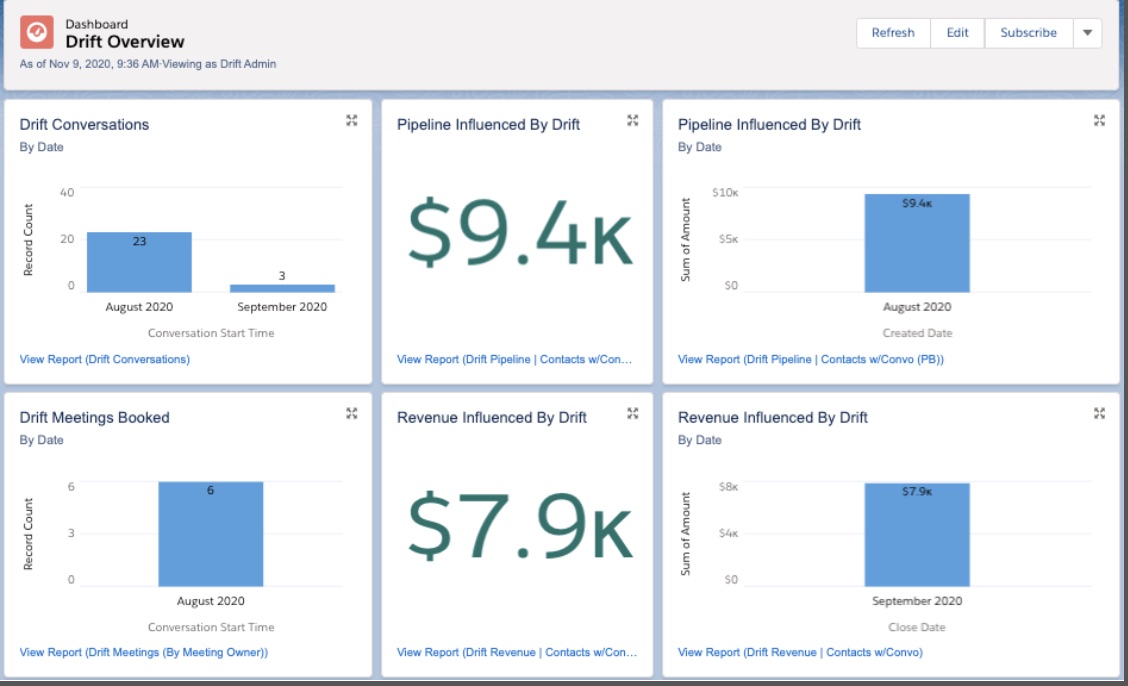The image size is (1128, 686).
Task: Click the $9.4K pipeline bar
Action: pos(917,243)
